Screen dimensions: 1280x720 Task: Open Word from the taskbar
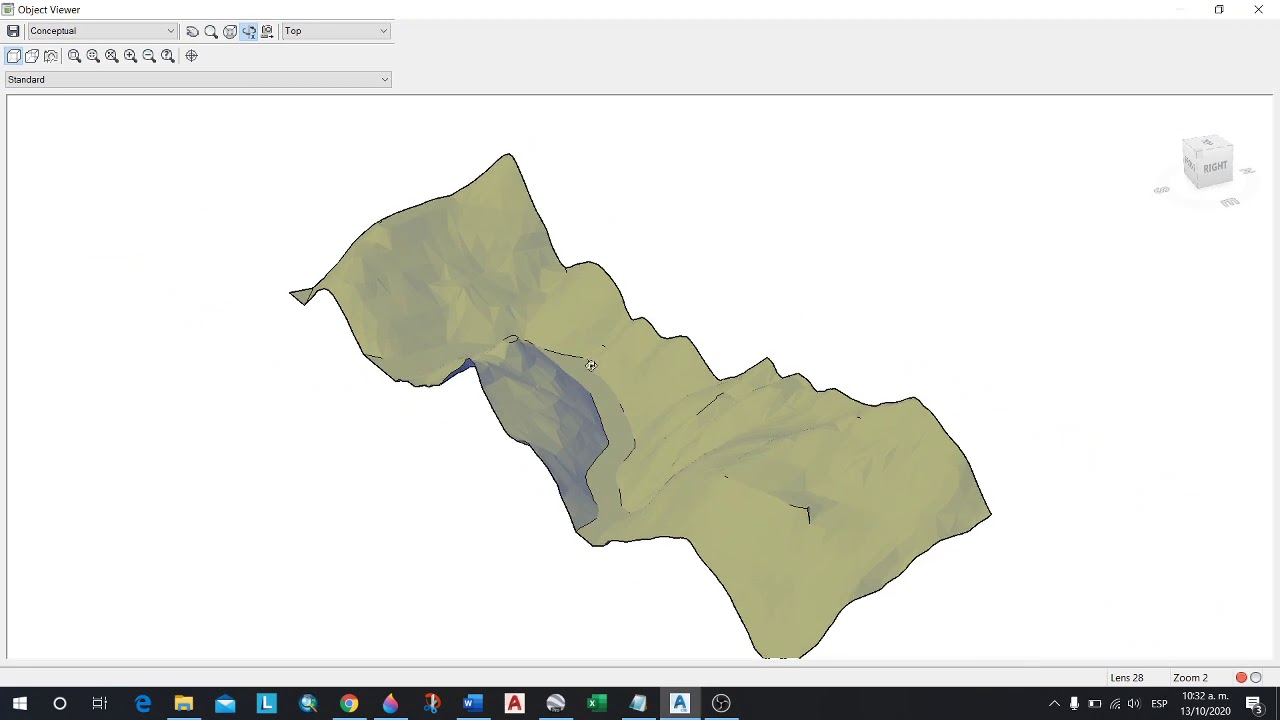pyautogui.click(x=473, y=704)
